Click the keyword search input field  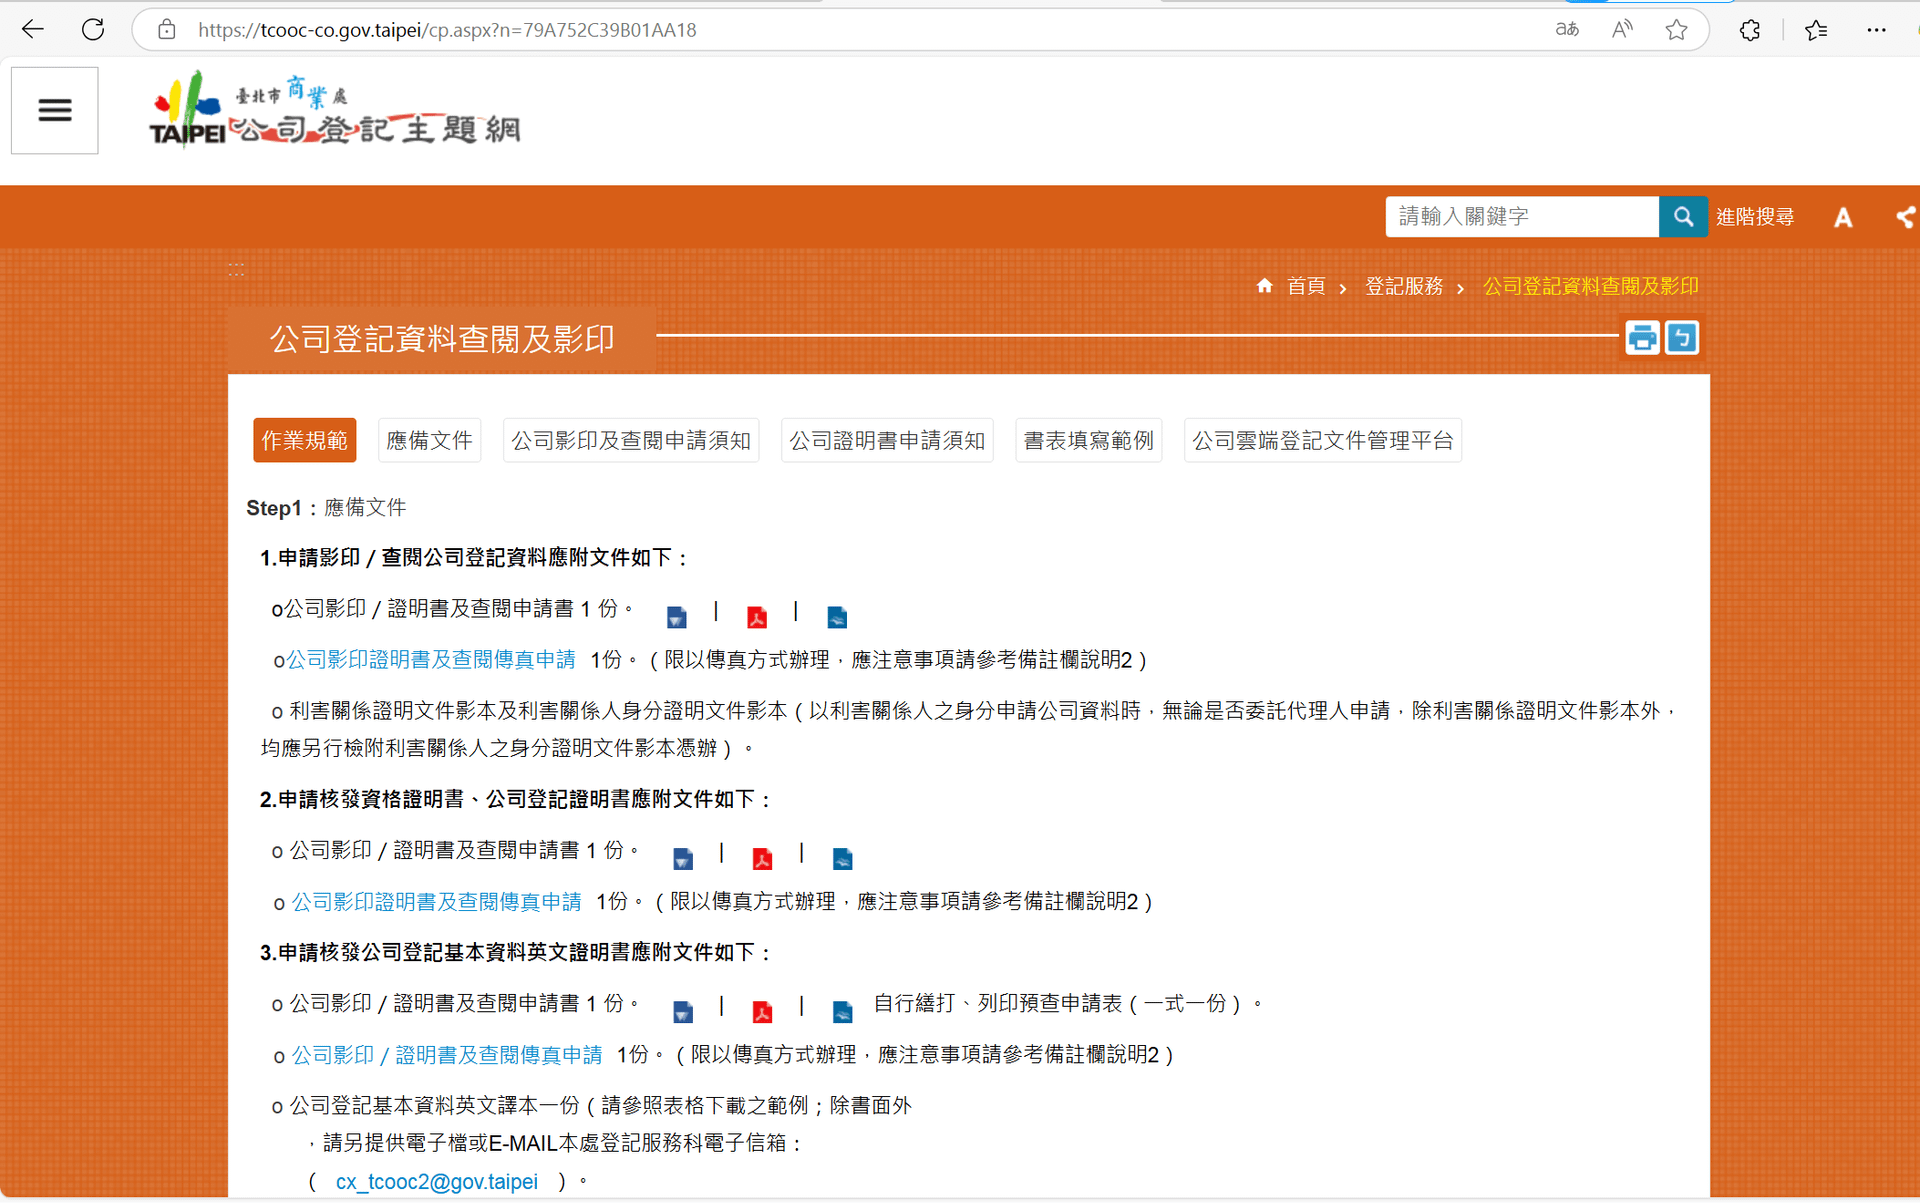(1521, 216)
